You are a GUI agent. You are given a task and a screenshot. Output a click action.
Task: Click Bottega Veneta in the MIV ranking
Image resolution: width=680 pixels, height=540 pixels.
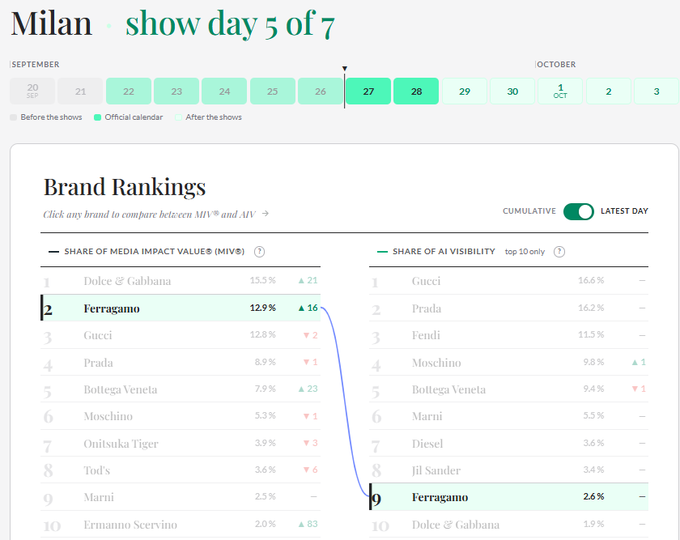(x=180, y=389)
